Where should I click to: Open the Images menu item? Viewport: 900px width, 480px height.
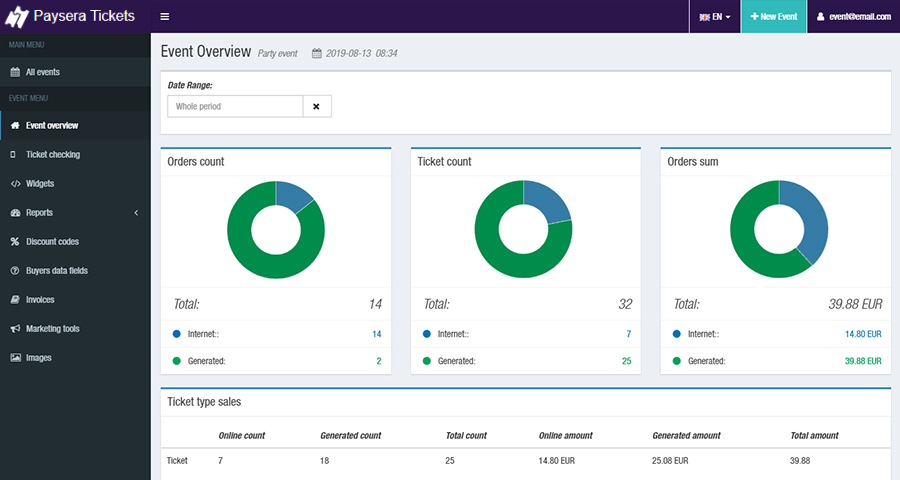point(38,358)
